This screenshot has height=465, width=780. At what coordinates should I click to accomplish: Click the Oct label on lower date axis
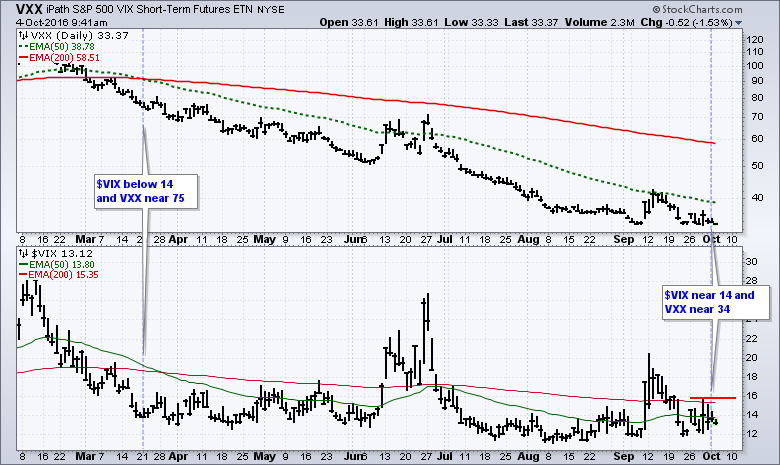pyautogui.click(x=712, y=456)
